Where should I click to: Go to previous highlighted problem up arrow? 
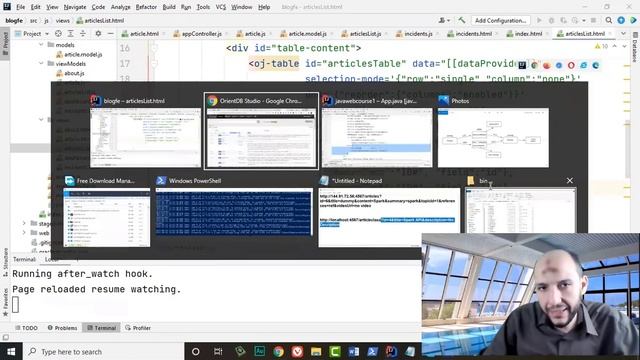coord(615,46)
